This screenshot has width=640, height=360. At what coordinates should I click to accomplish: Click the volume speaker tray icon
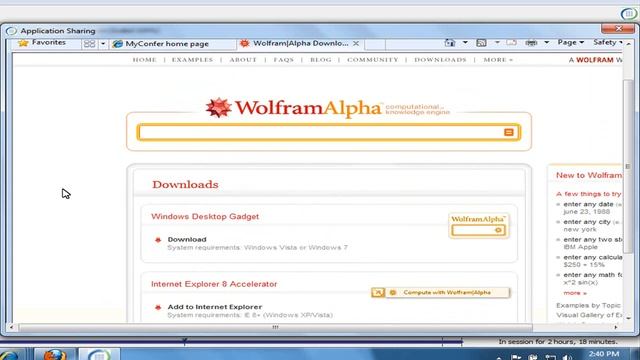click(x=567, y=357)
